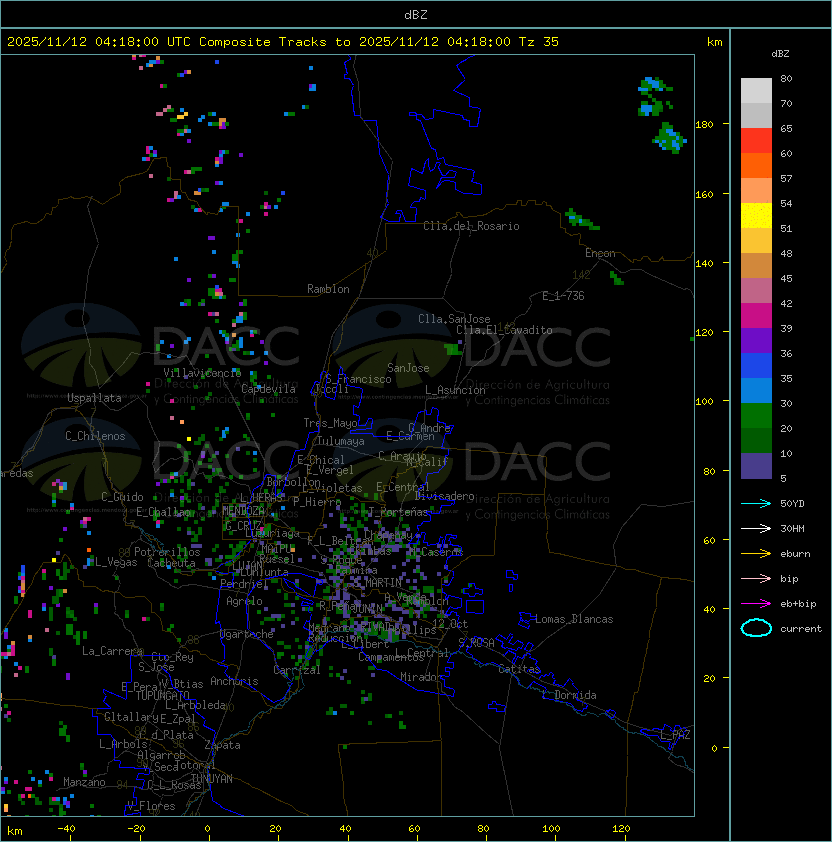Click the 'Manzano' map label

tap(84, 782)
